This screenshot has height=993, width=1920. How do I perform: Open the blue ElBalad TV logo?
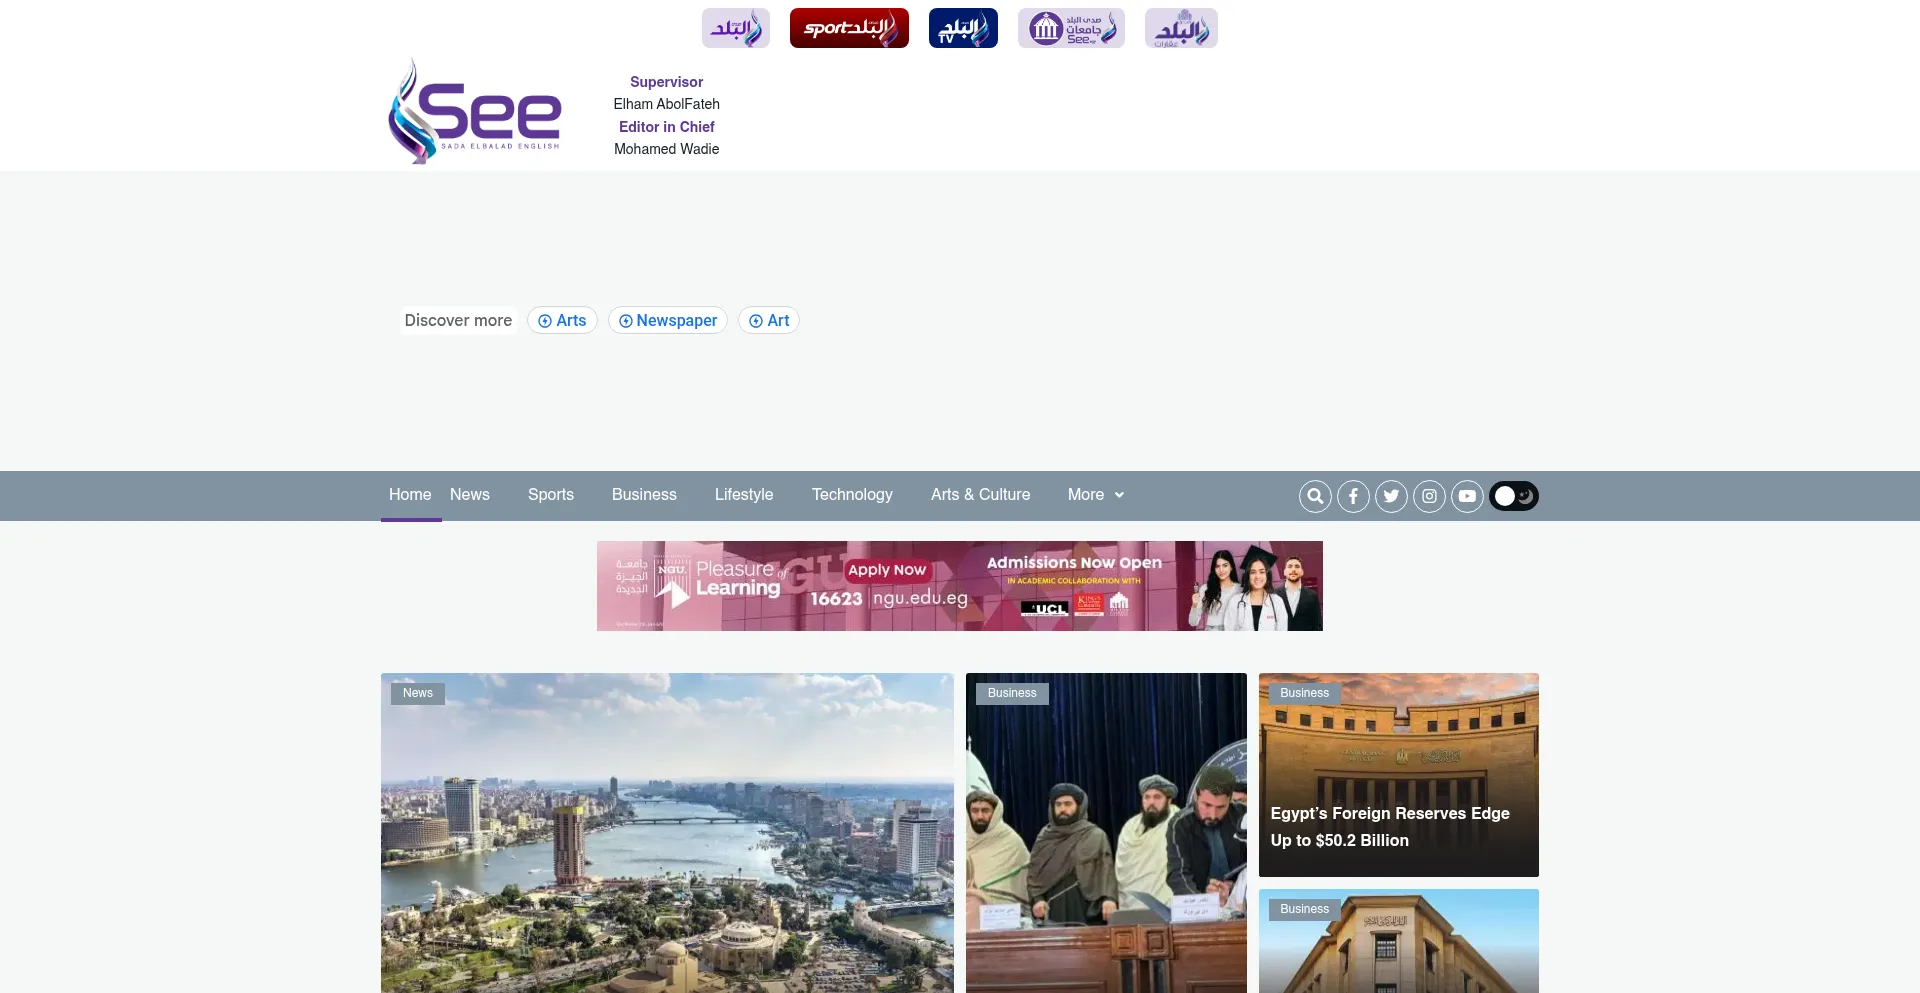(962, 28)
